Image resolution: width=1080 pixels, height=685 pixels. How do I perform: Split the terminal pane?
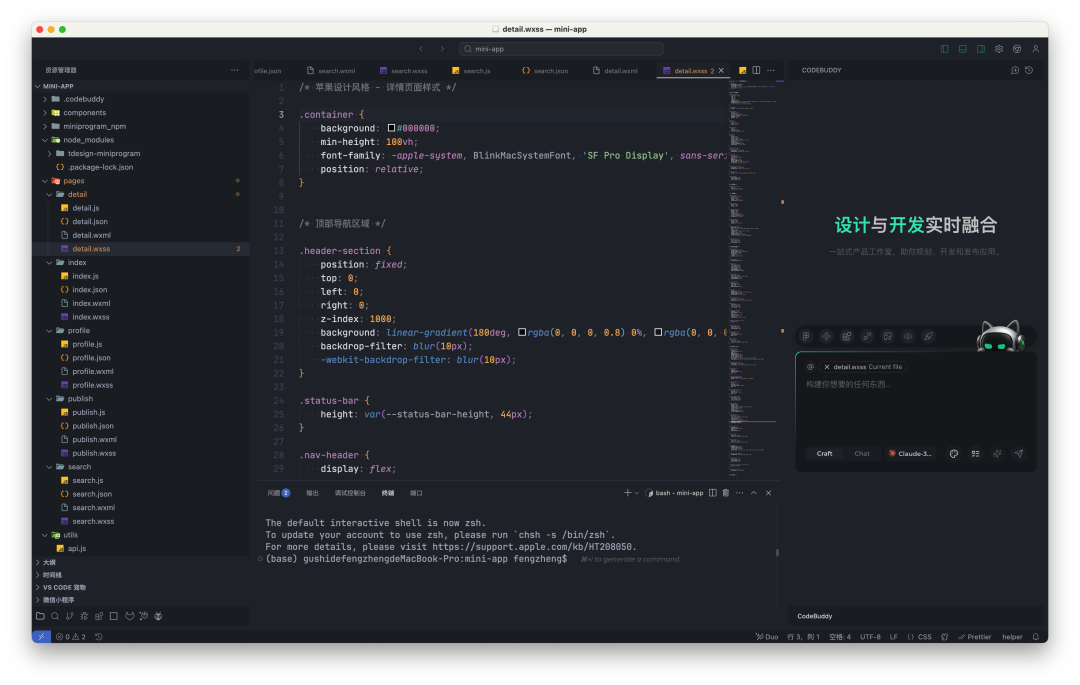tap(712, 492)
